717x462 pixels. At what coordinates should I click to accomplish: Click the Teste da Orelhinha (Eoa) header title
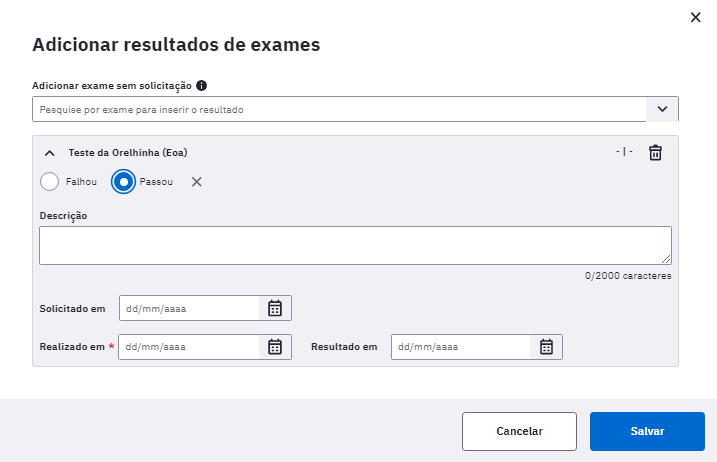(128, 153)
